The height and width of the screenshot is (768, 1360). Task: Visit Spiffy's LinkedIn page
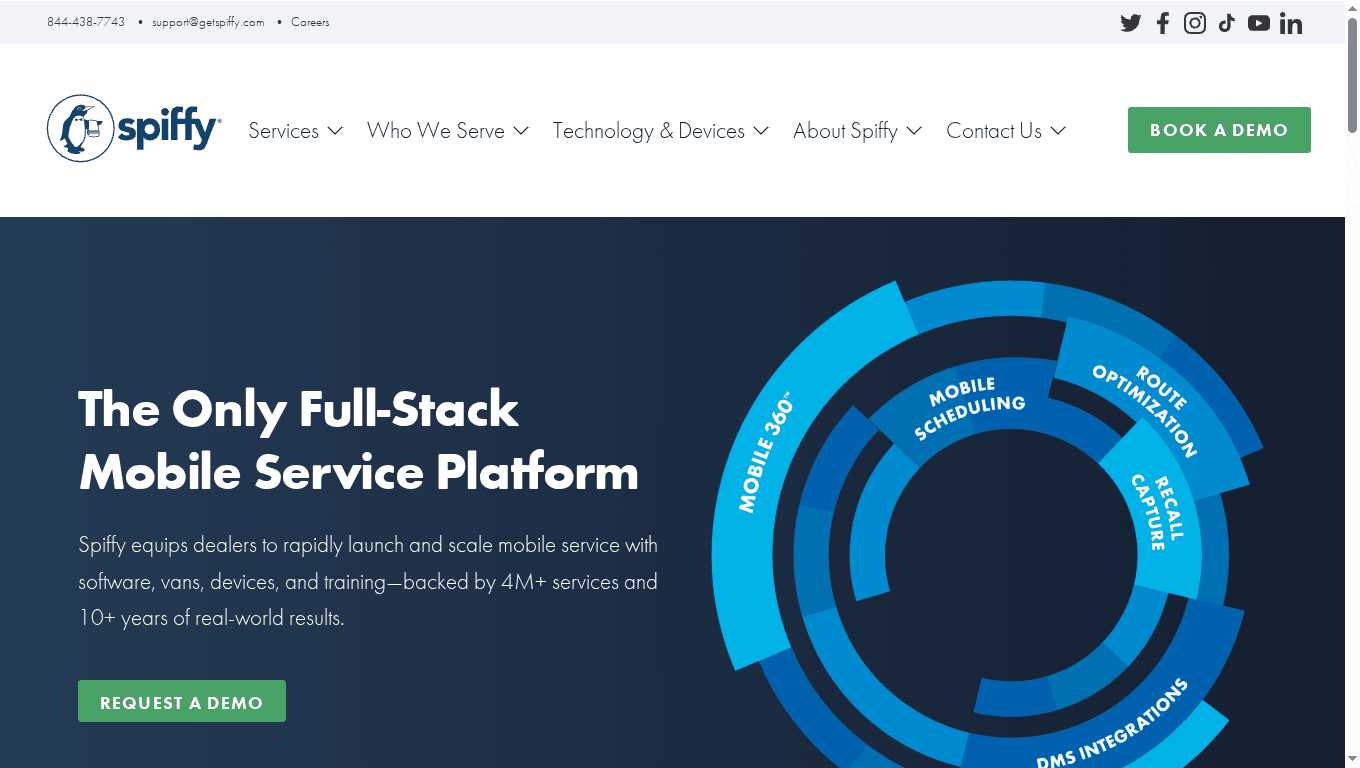tap(1290, 22)
